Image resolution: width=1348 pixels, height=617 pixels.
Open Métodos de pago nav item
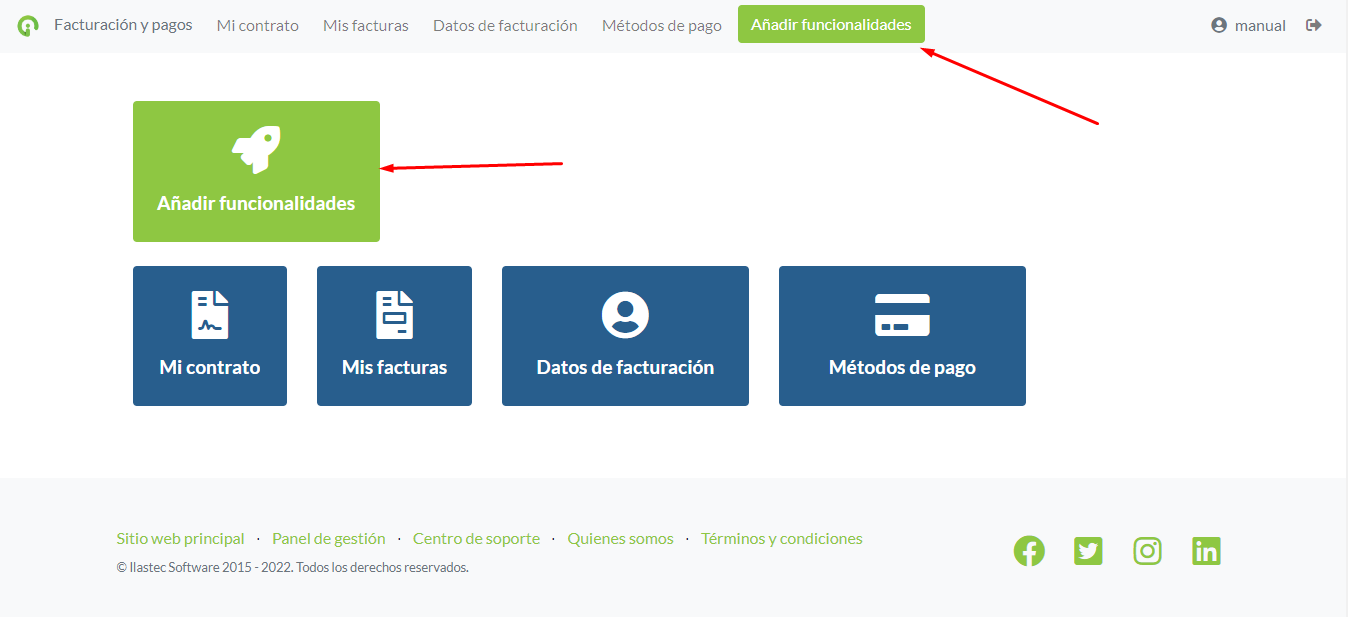coord(661,26)
